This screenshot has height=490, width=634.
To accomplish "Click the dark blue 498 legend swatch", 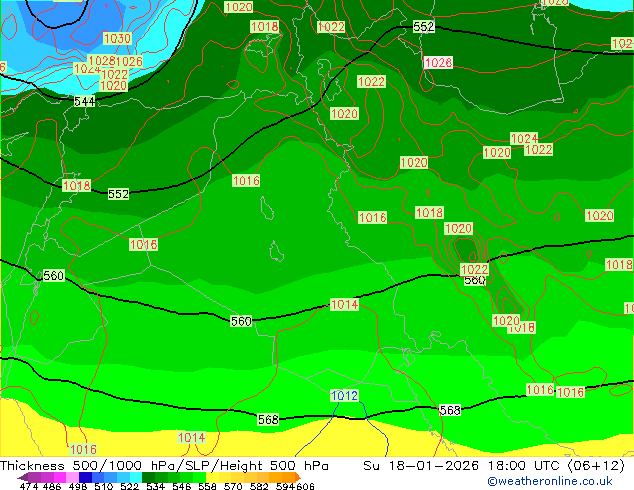I will pos(85,477).
